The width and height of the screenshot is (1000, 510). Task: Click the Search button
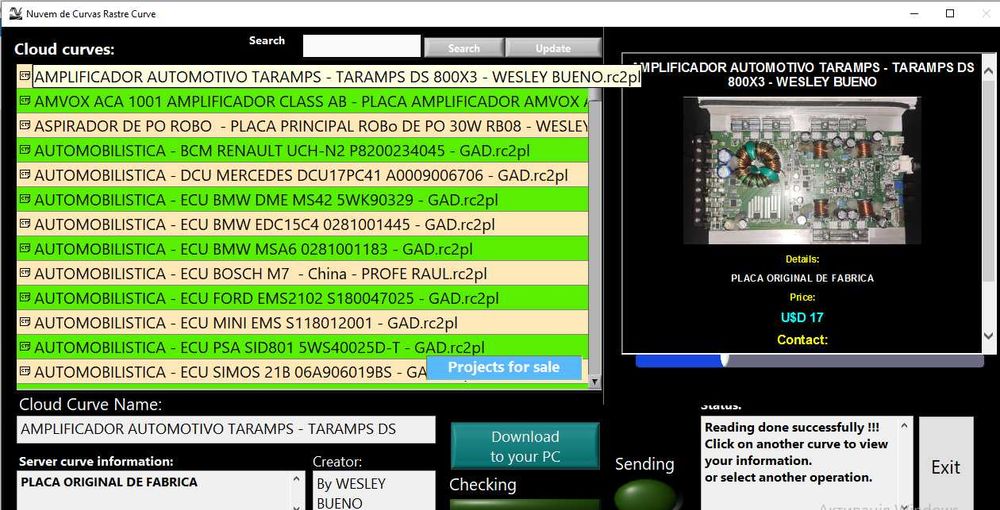[x=464, y=48]
